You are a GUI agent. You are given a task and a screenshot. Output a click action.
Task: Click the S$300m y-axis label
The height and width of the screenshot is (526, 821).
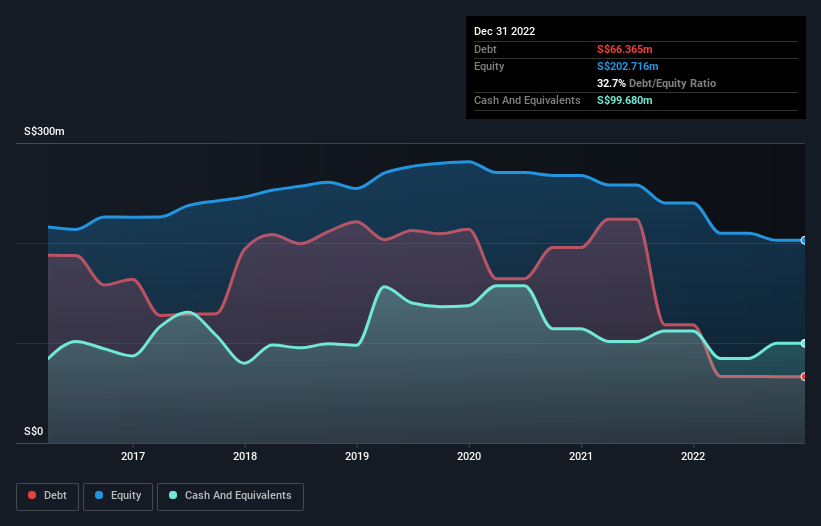click(x=45, y=131)
